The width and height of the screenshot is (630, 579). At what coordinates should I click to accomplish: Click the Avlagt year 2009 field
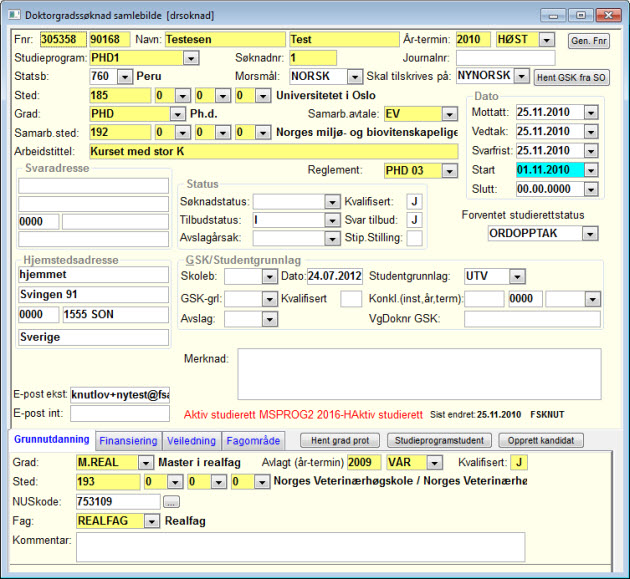364,462
